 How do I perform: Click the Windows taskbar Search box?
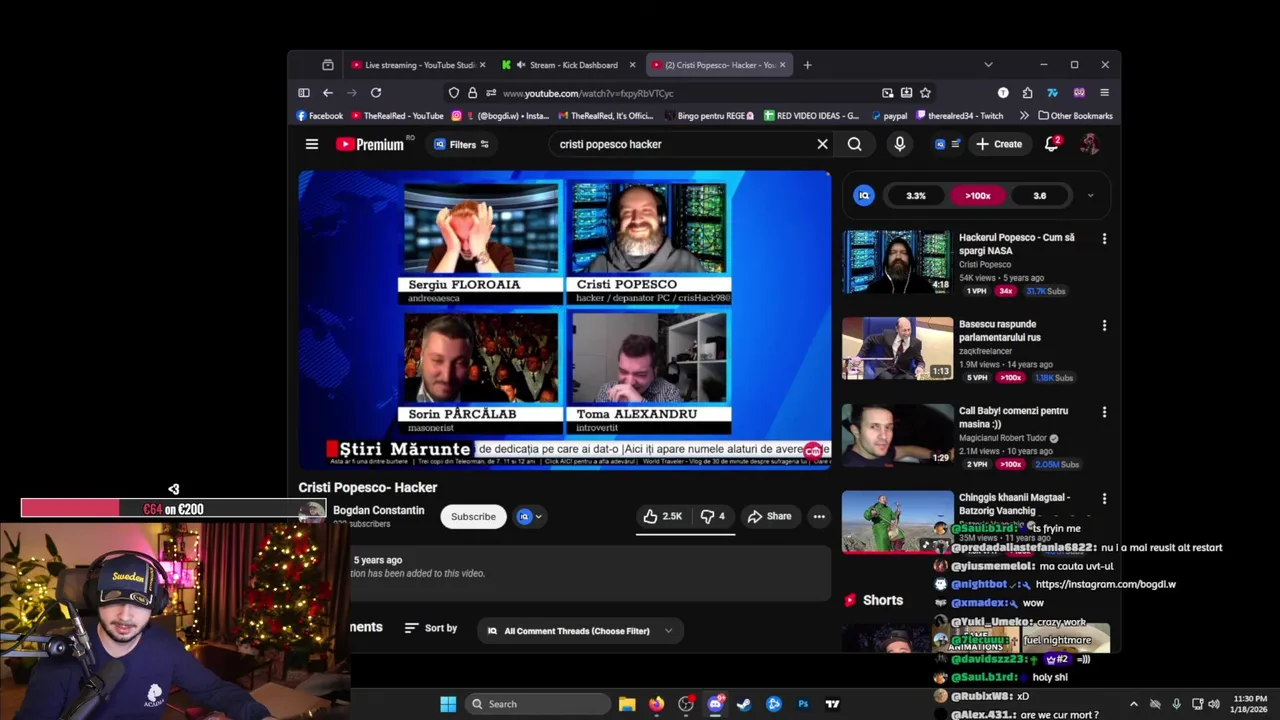tap(539, 704)
